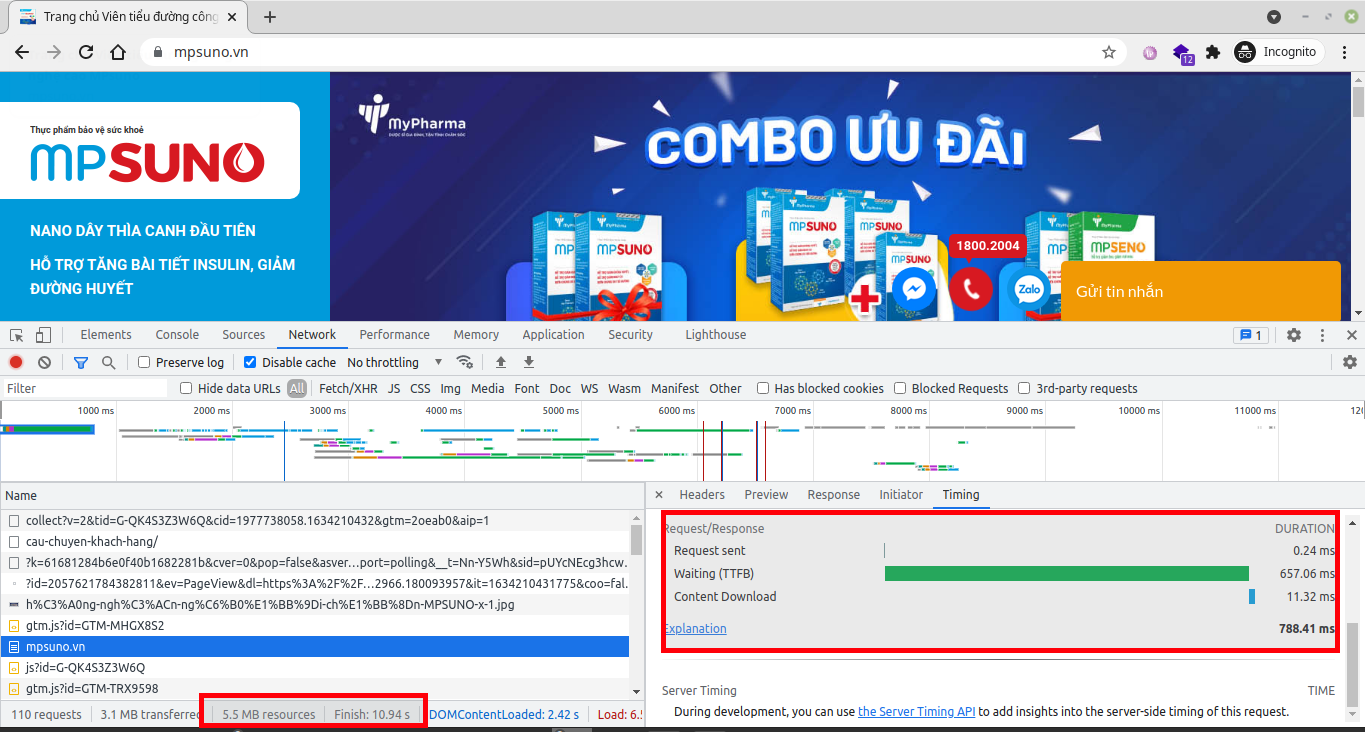The height and width of the screenshot is (732, 1365).
Task: Bookmark this page with the star
Action: tap(1109, 52)
